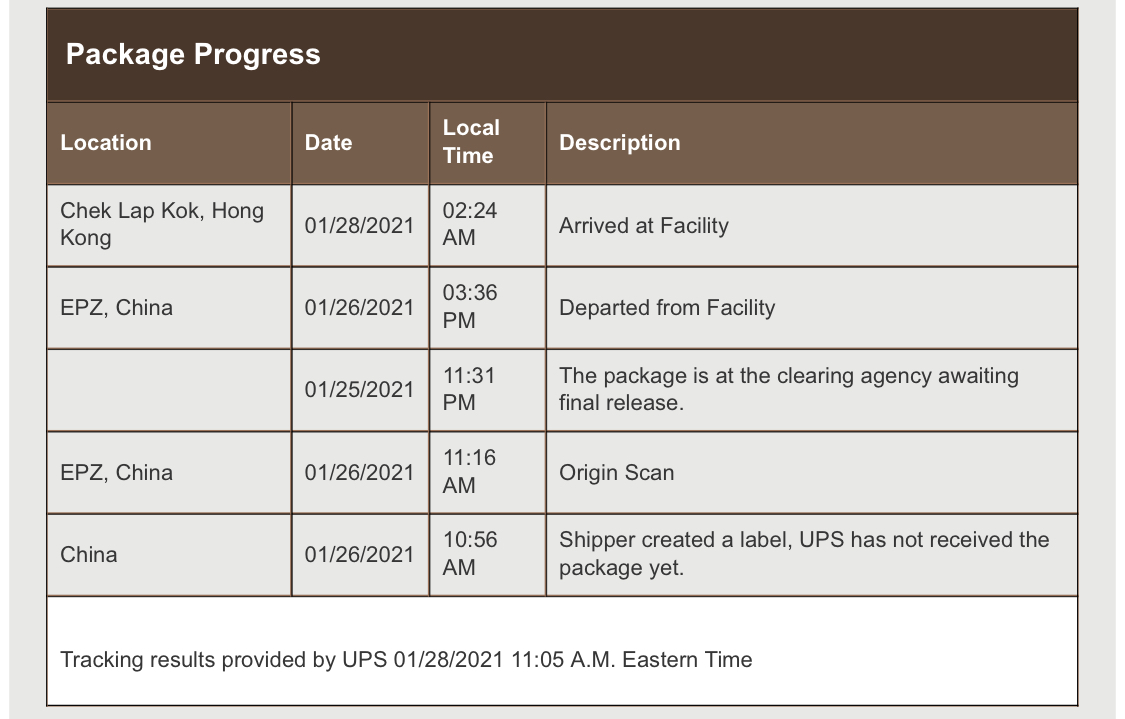Click the Departed from Facility description

point(667,307)
